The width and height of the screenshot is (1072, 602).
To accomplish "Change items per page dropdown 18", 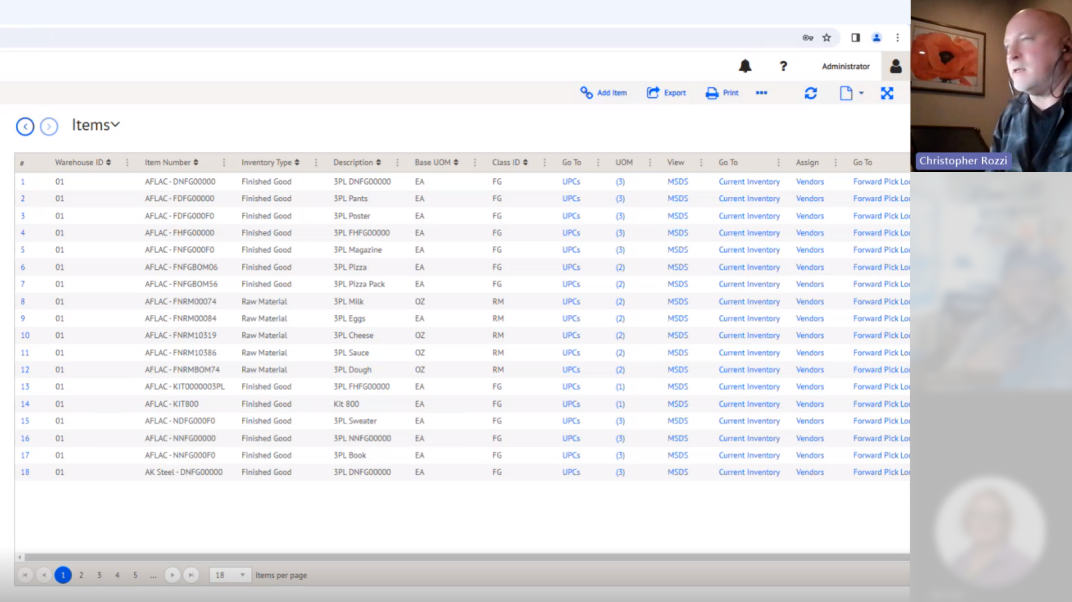I will coord(230,575).
